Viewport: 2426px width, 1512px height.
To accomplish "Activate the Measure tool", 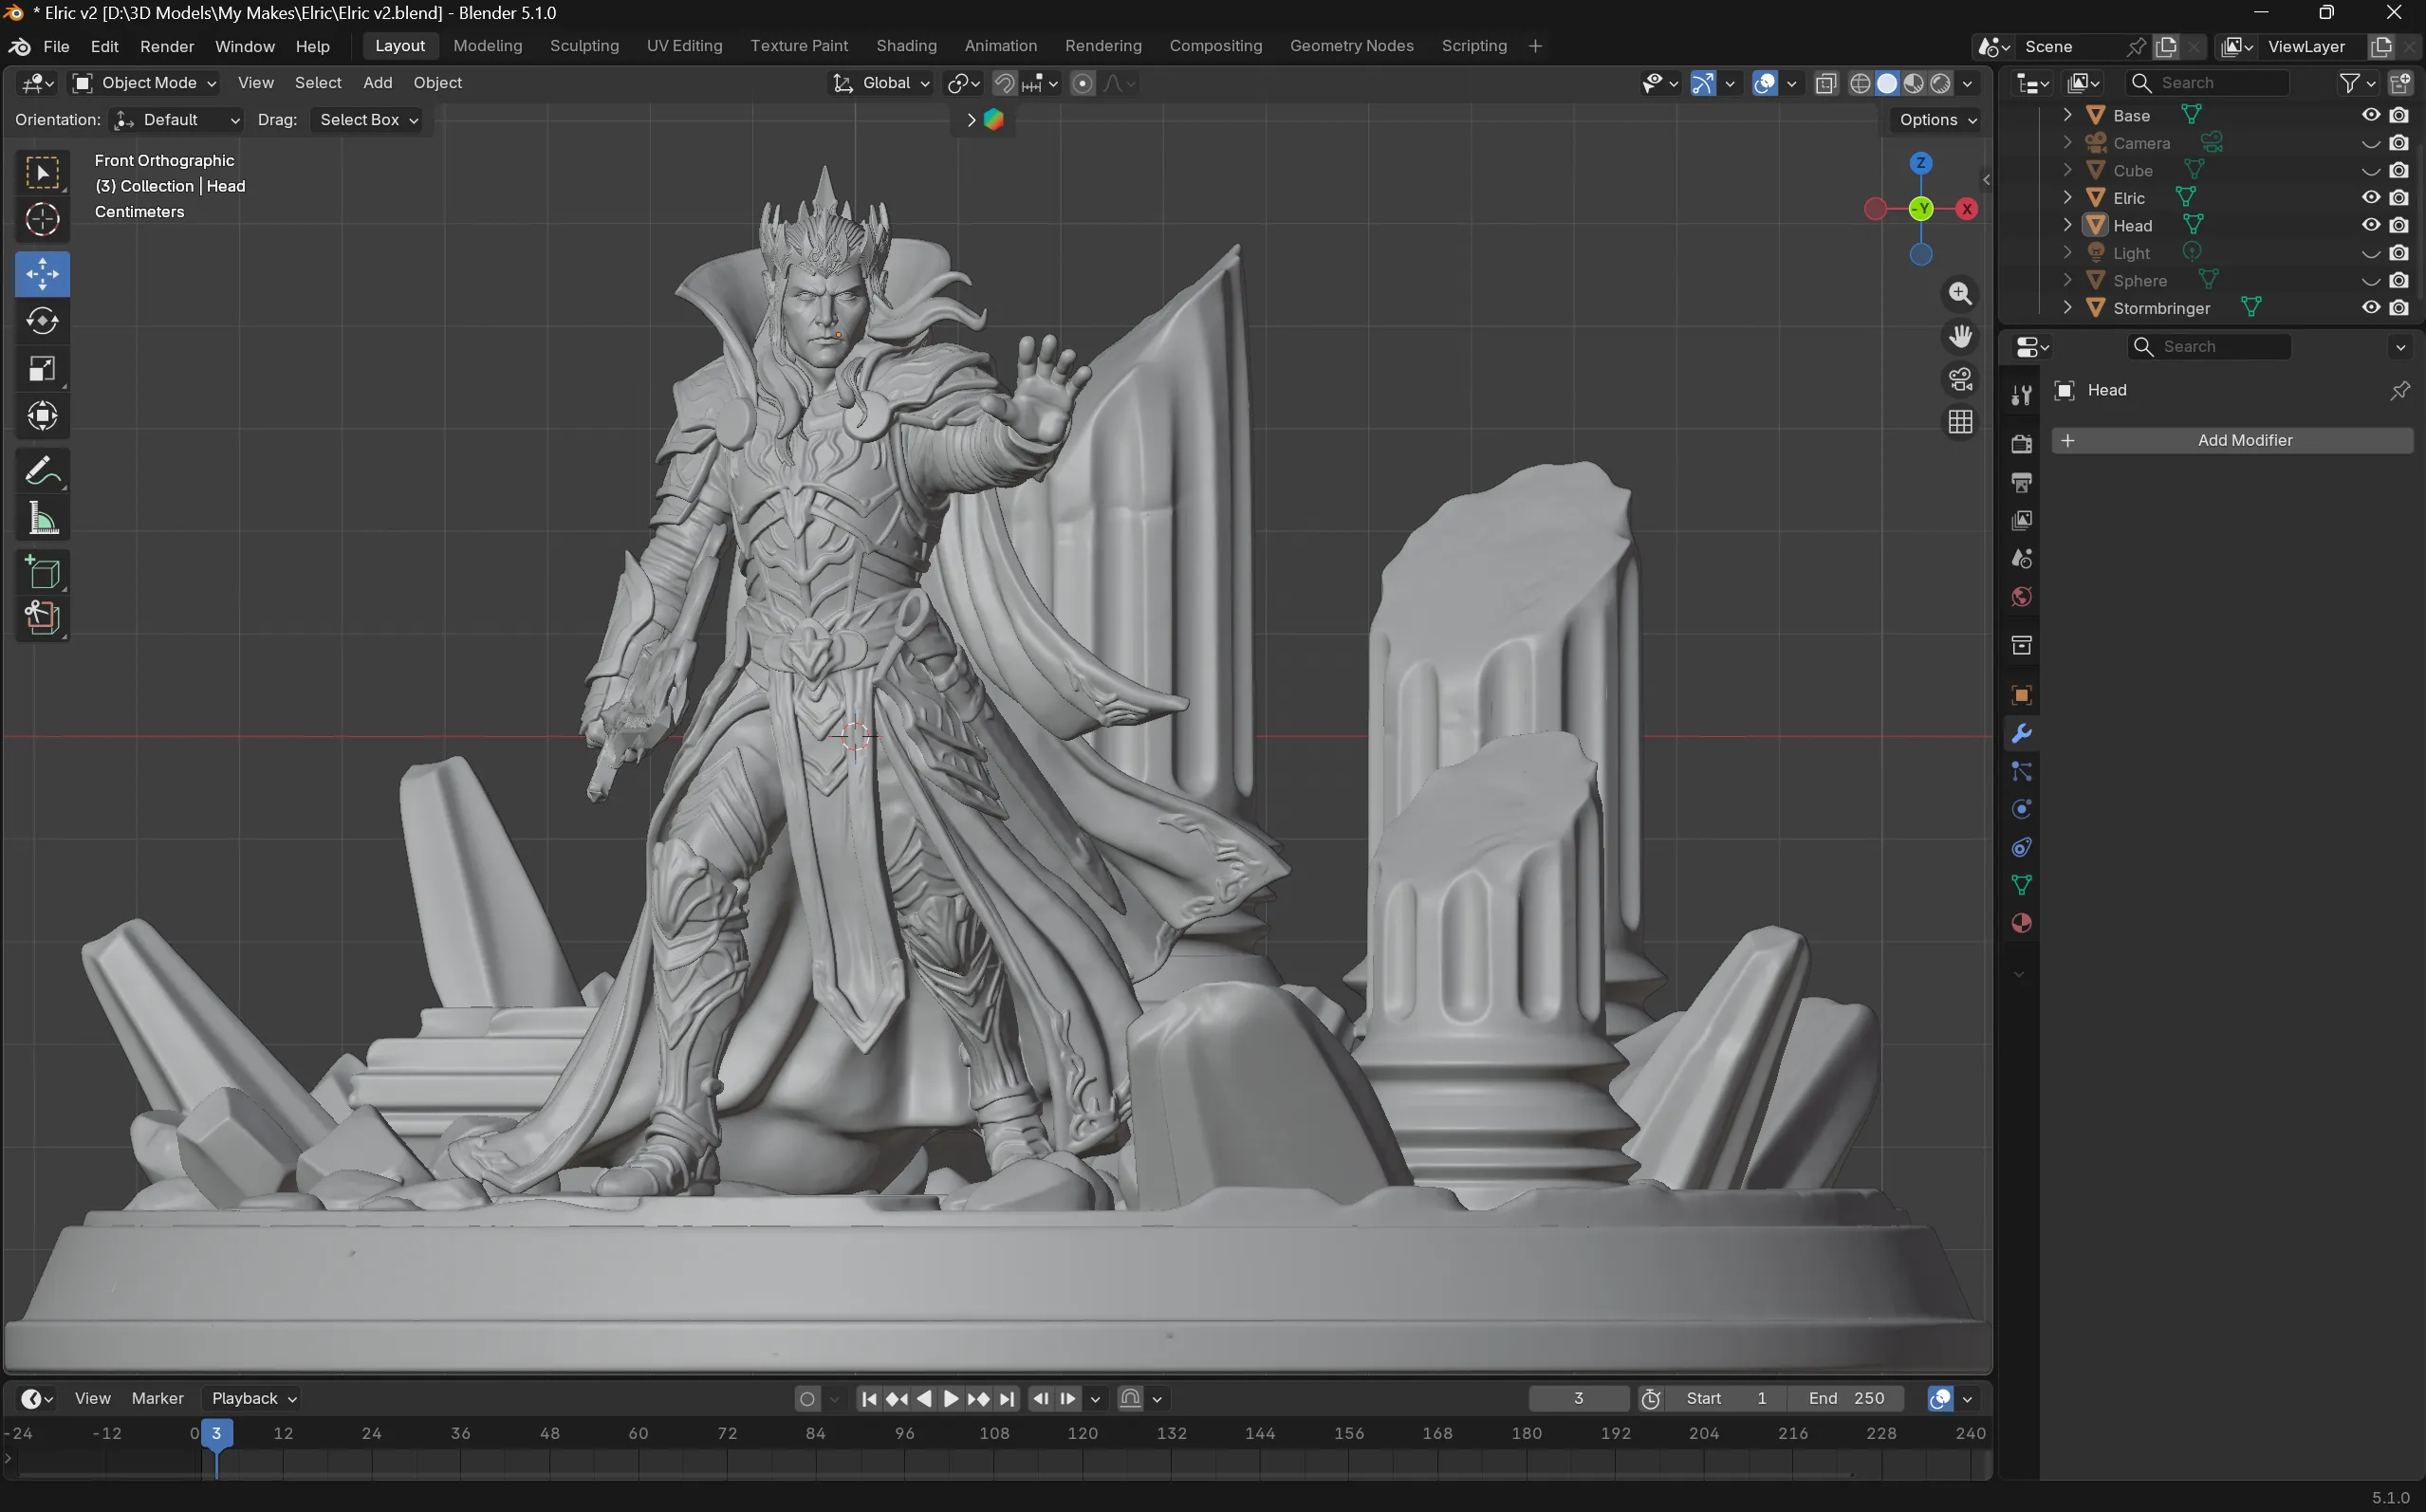I will point(42,519).
